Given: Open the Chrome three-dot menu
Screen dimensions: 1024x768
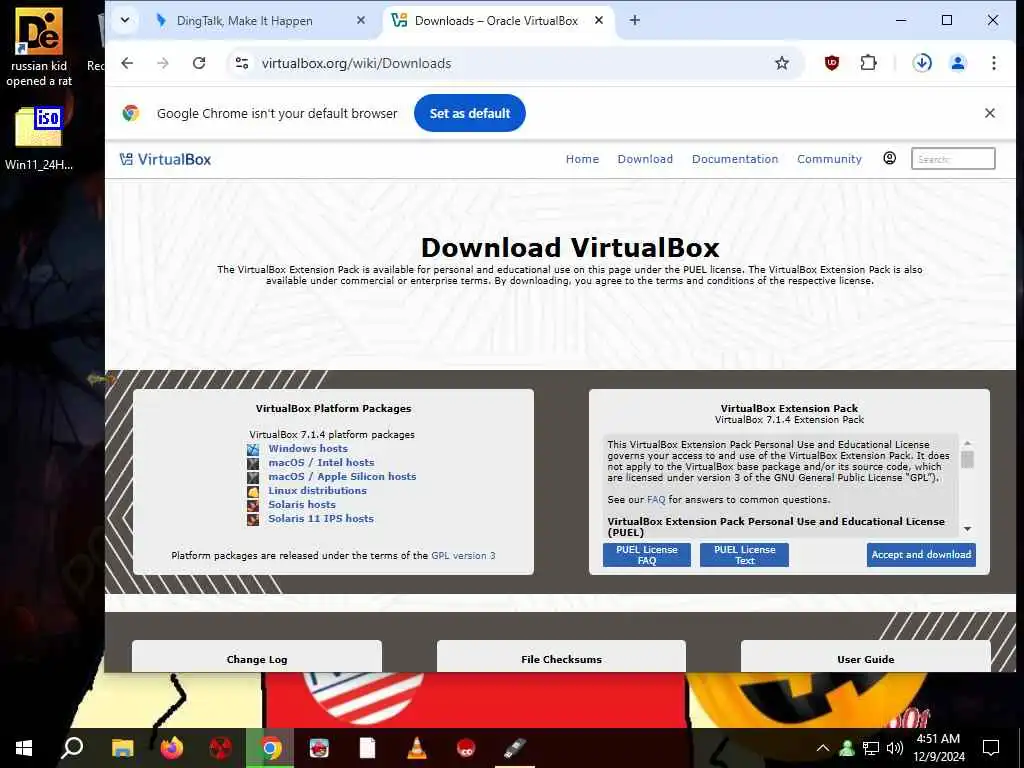Looking at the screenshot, I should click(x=993, y=63).
